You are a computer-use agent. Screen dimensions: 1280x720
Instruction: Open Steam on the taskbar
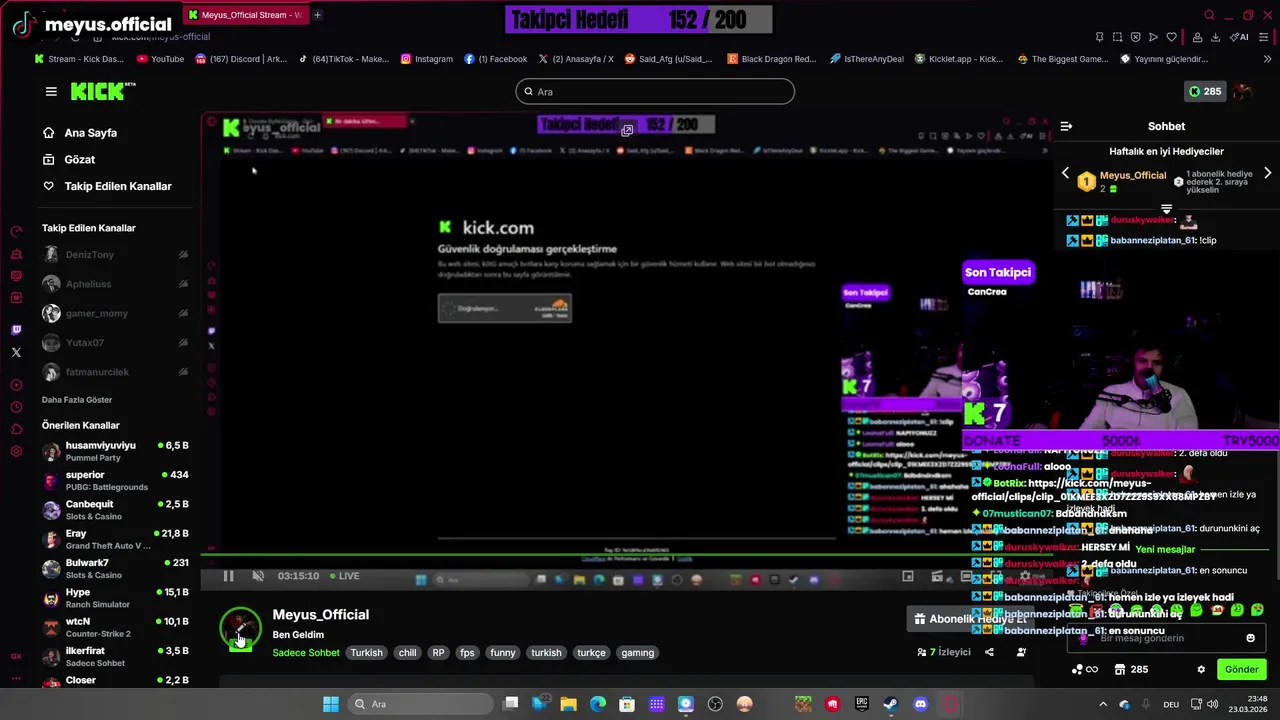890,704
